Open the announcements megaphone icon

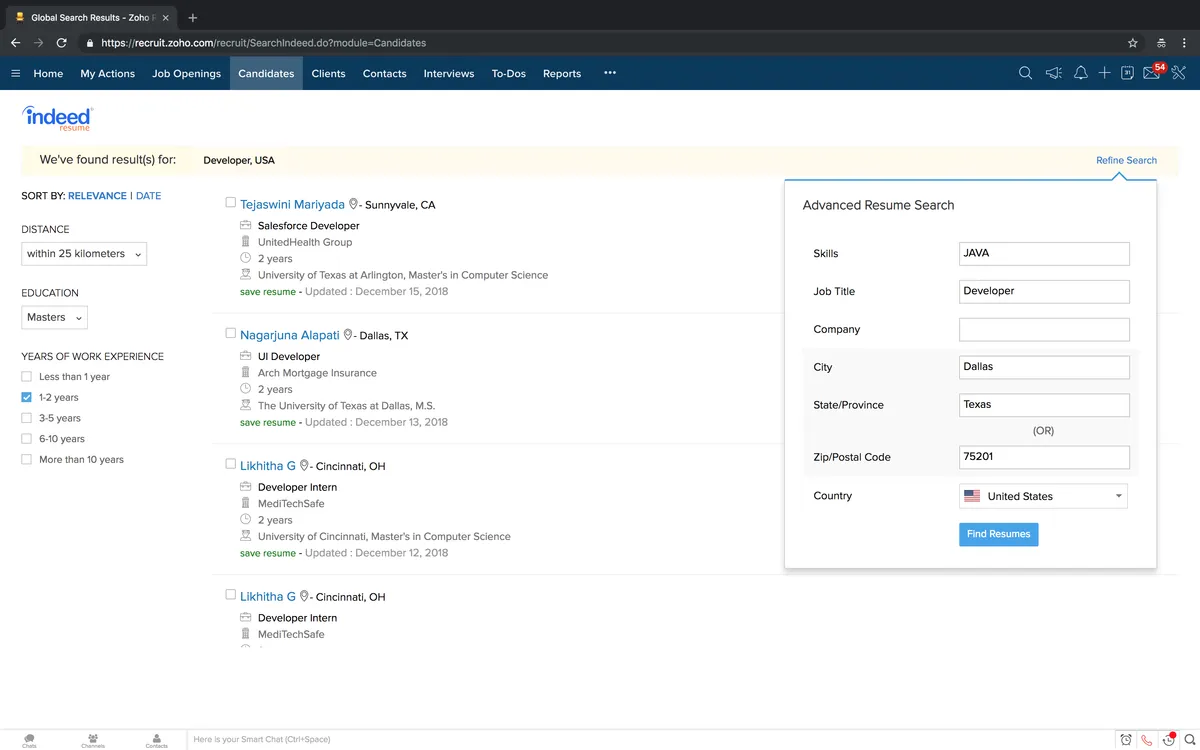(x=1053, y=73)
